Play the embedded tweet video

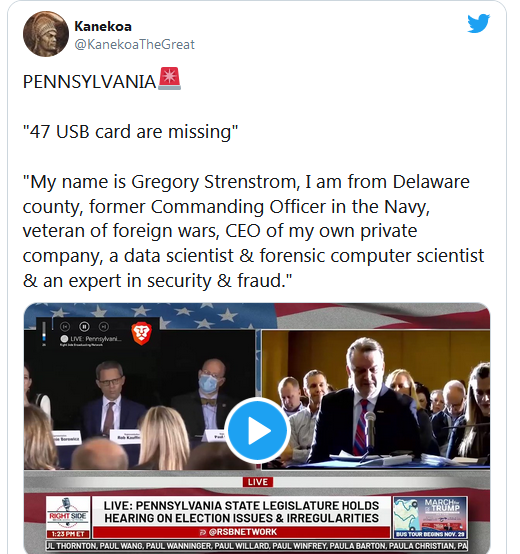click(x=258, y=430)
